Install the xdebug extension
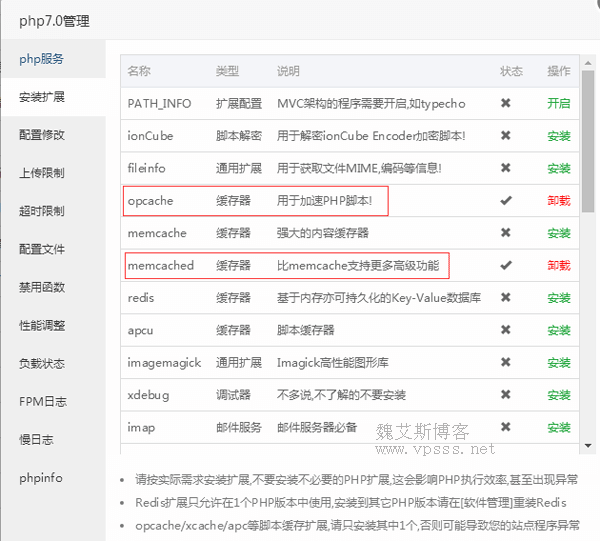Screen dimensions: 600x541 559,395
